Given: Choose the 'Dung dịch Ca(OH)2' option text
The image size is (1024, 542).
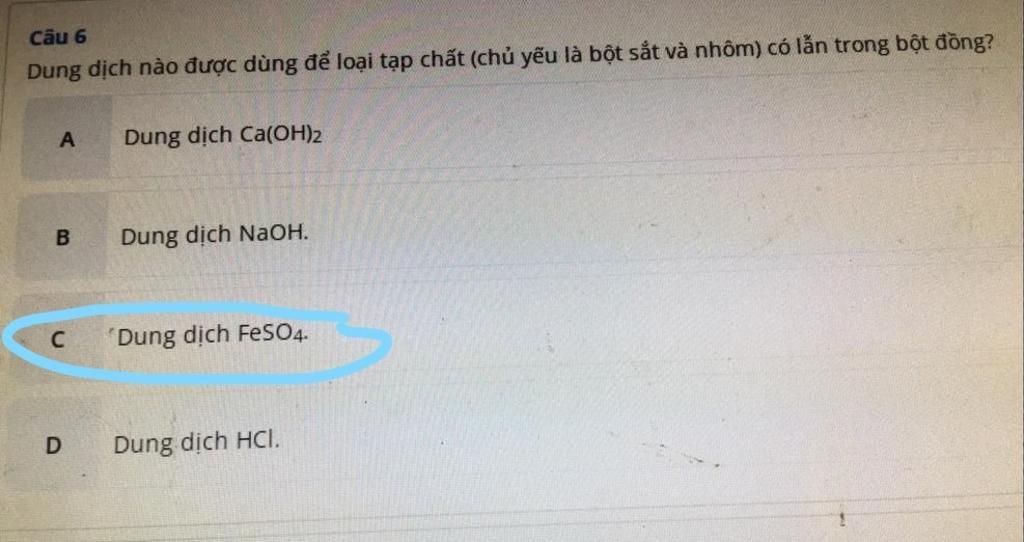Looking at the screenshot, I should (x=223, y=136).
